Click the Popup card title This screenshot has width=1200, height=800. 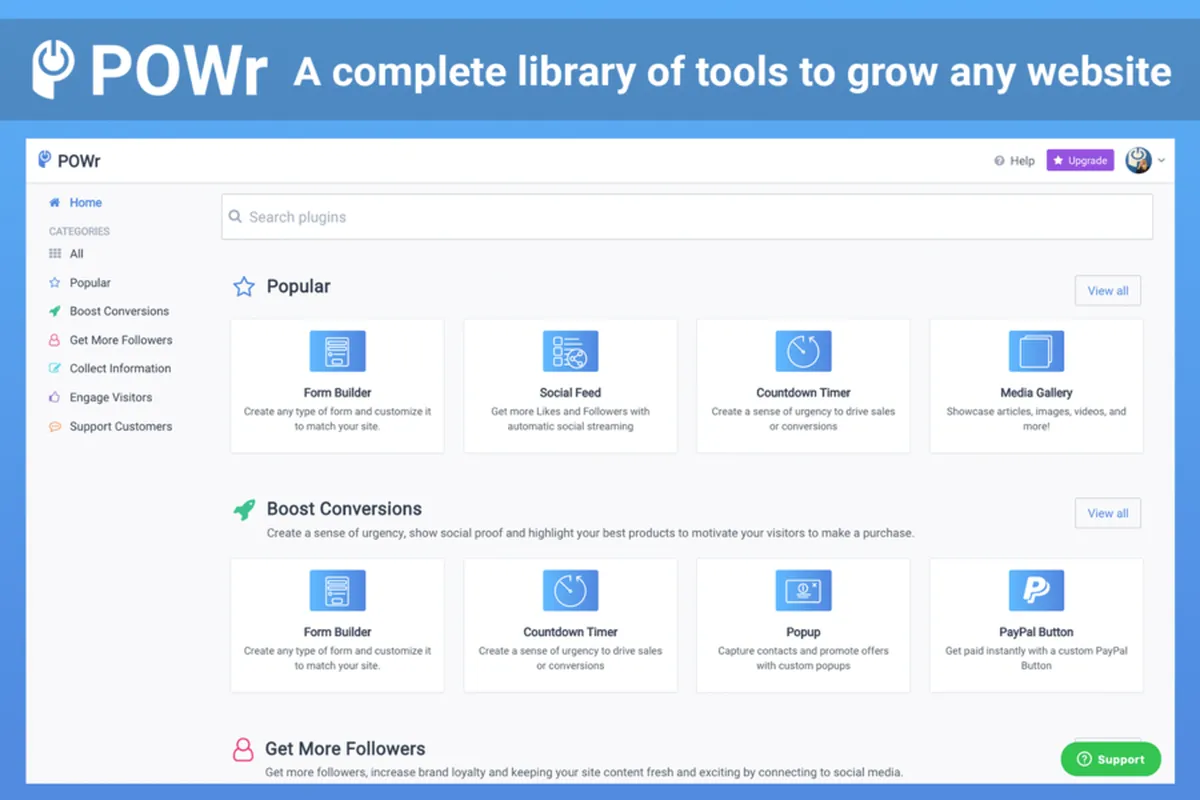click(804, 632)
